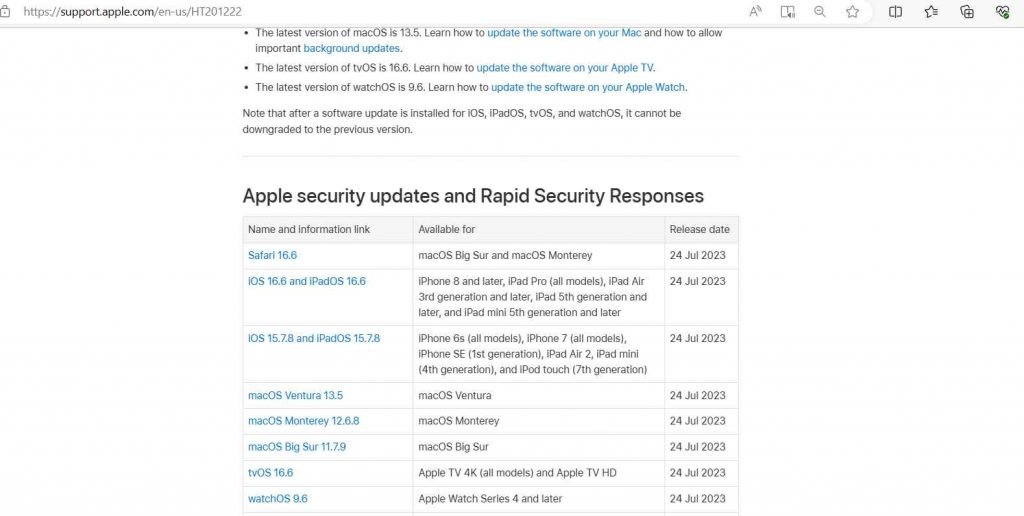Add page to favorites with star icon
This screenshot has width=1024, height=516.
click(852, 11)
